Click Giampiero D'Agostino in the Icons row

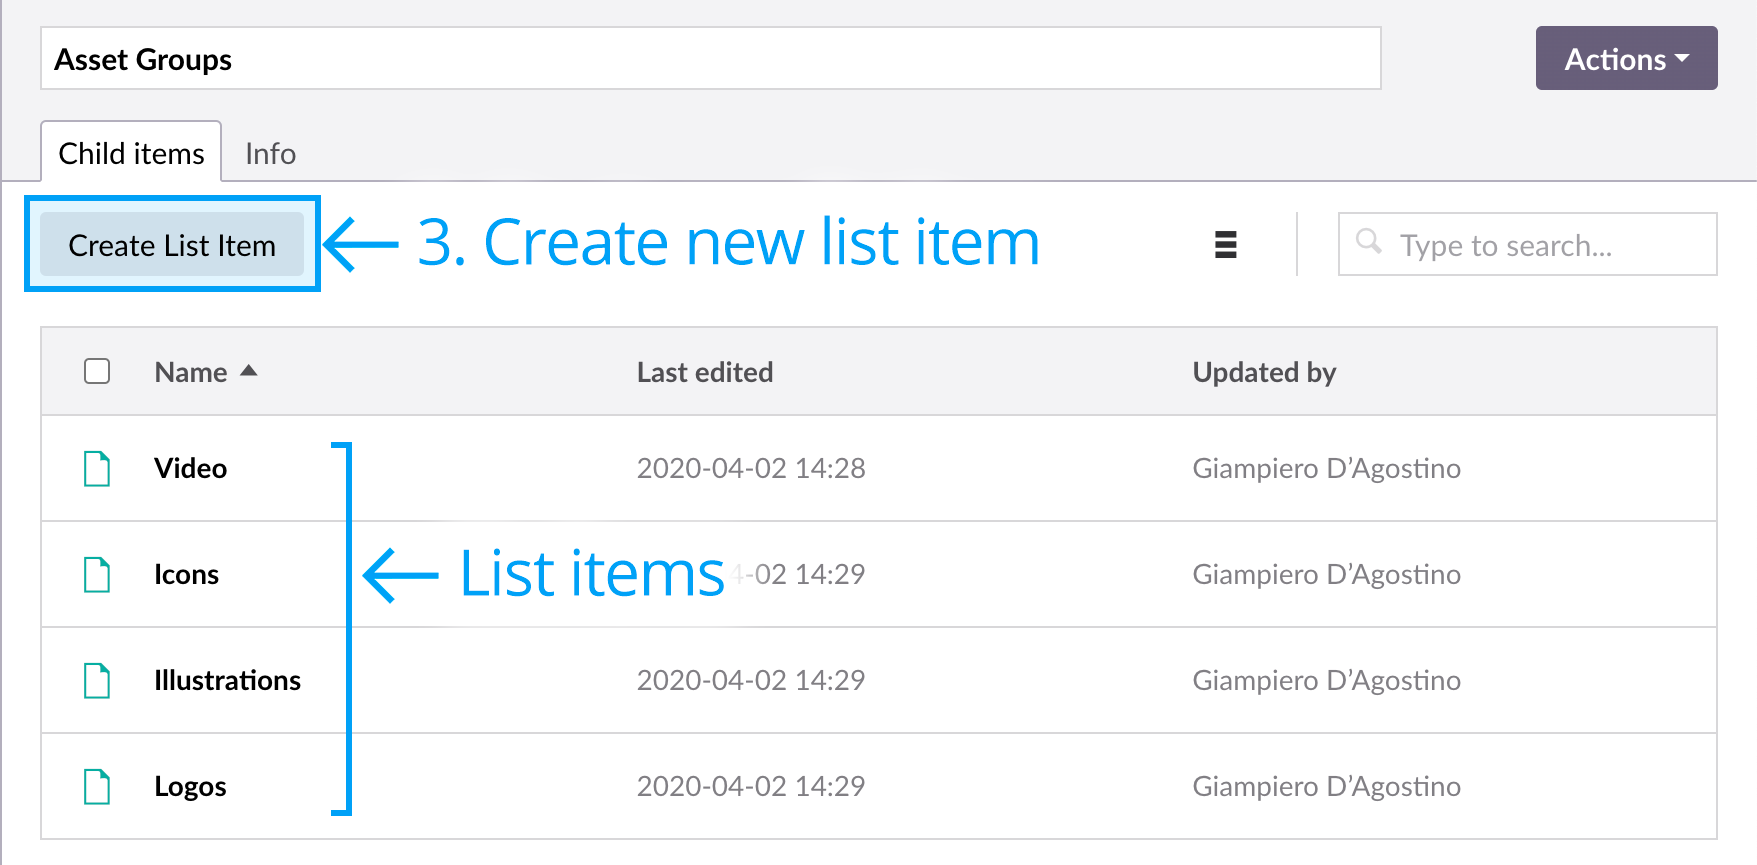click(1326, 574)
